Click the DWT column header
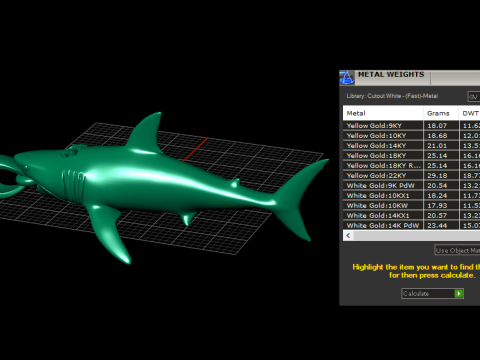This screenshot has height=360, width=480. (470, 113)
